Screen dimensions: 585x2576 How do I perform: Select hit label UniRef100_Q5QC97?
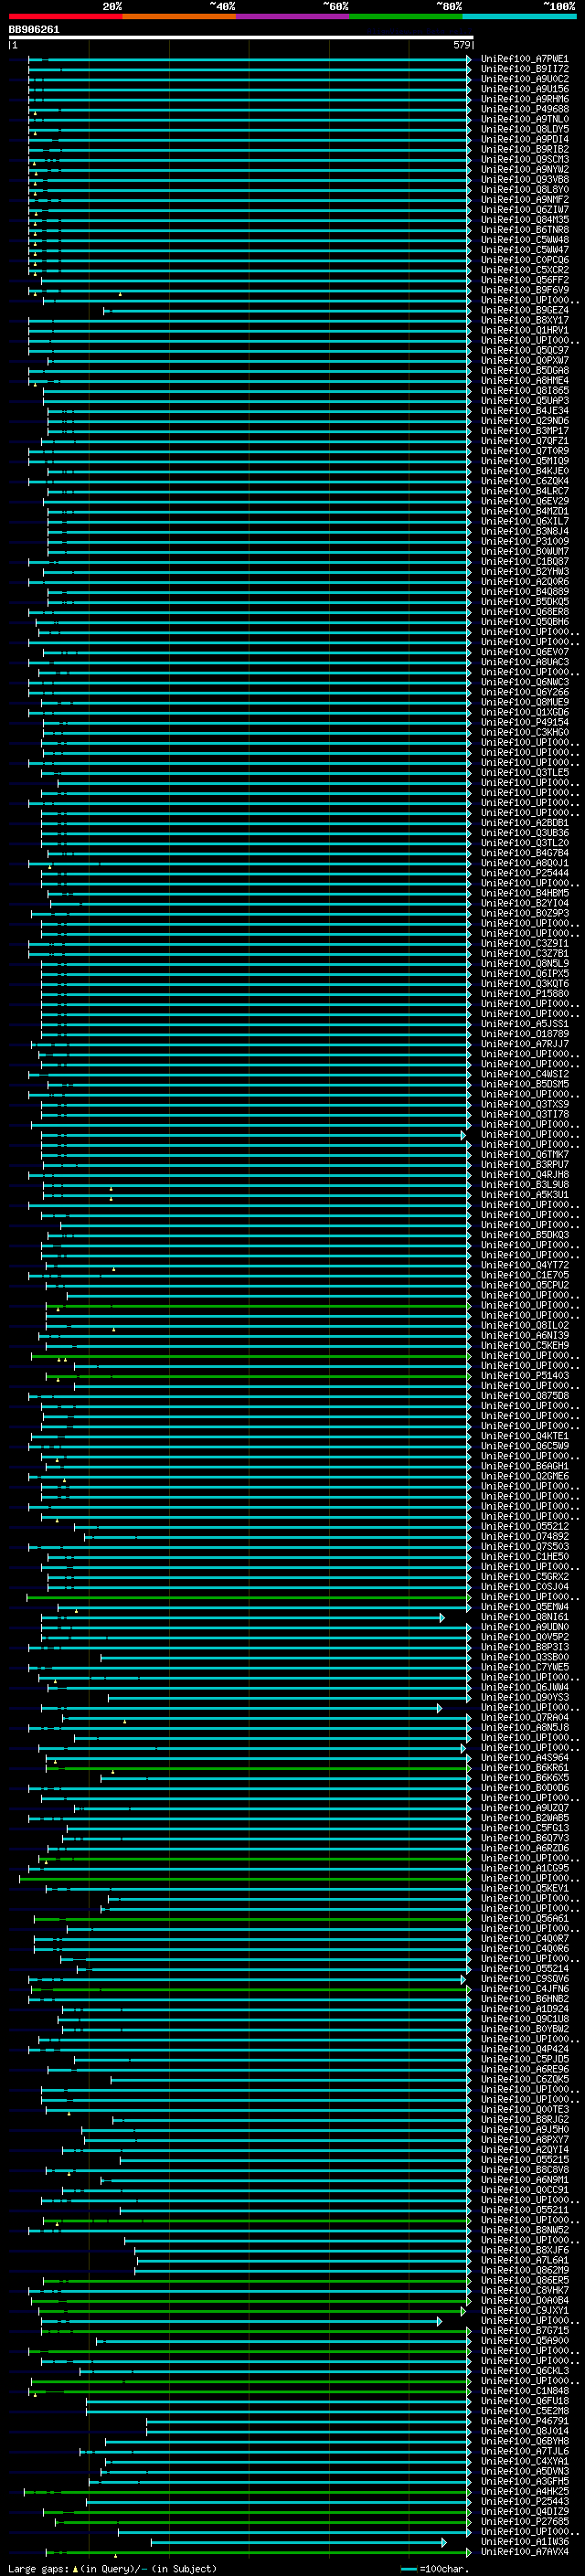(x=524, y=350)
